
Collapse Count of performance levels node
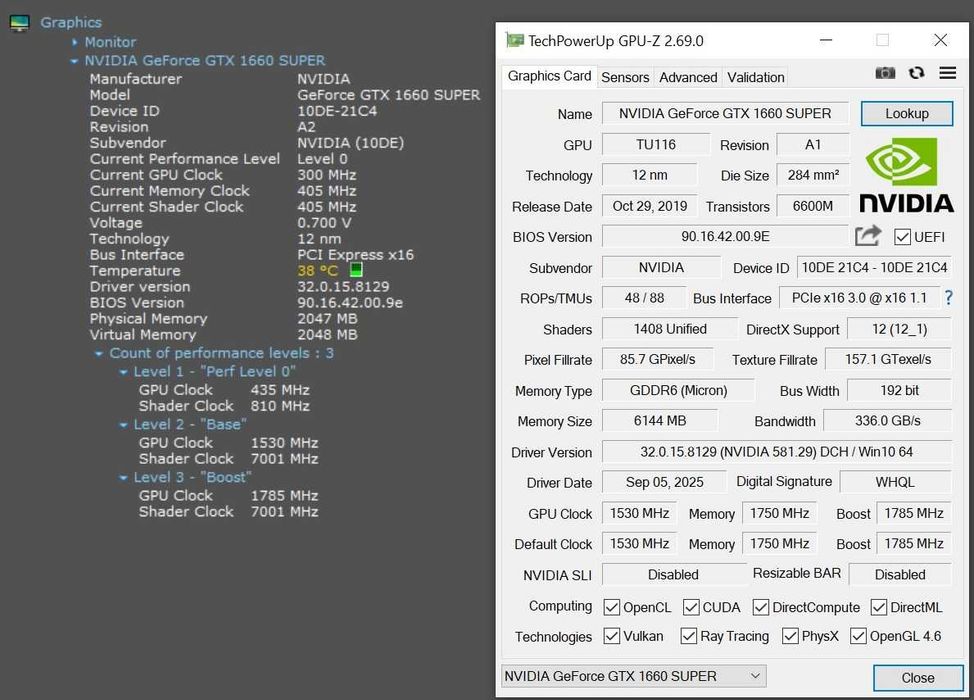click(99, 353)
